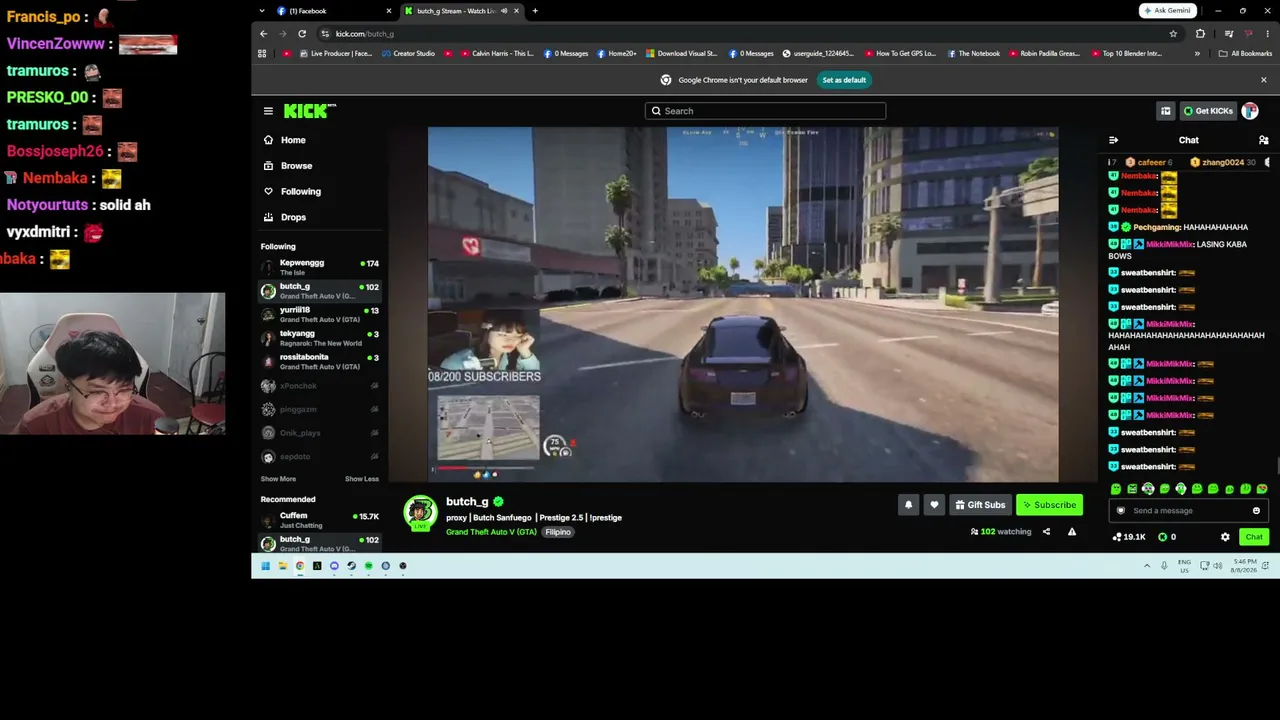Viewport: 1280px width, 720px height.
Task: Reload the page in Chrome
Action: (x=301, y=34)
